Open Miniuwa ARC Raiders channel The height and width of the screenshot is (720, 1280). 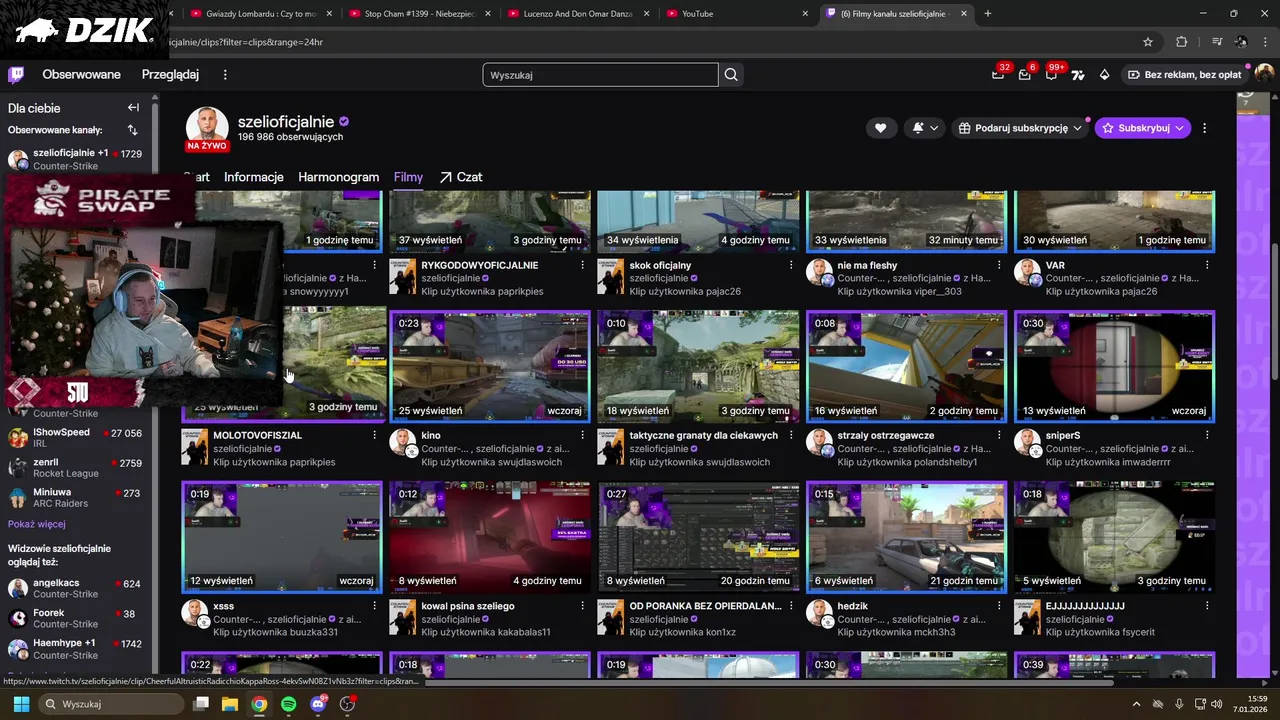coord(76,498)
